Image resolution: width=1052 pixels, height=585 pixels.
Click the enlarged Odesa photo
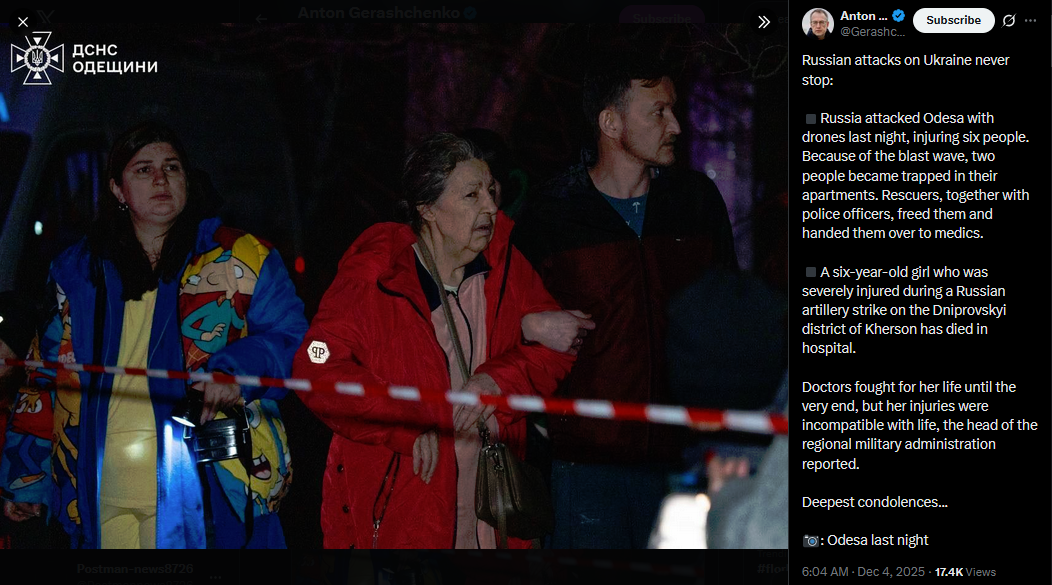coord(394,286)
